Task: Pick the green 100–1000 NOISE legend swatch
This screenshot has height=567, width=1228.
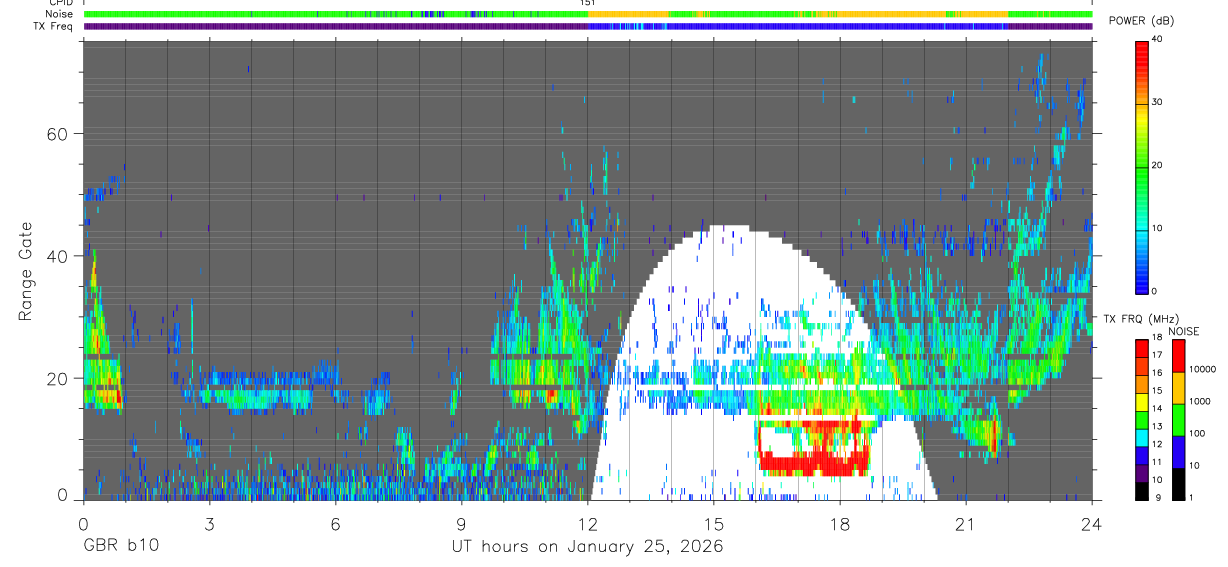Action: (1178, 418)
